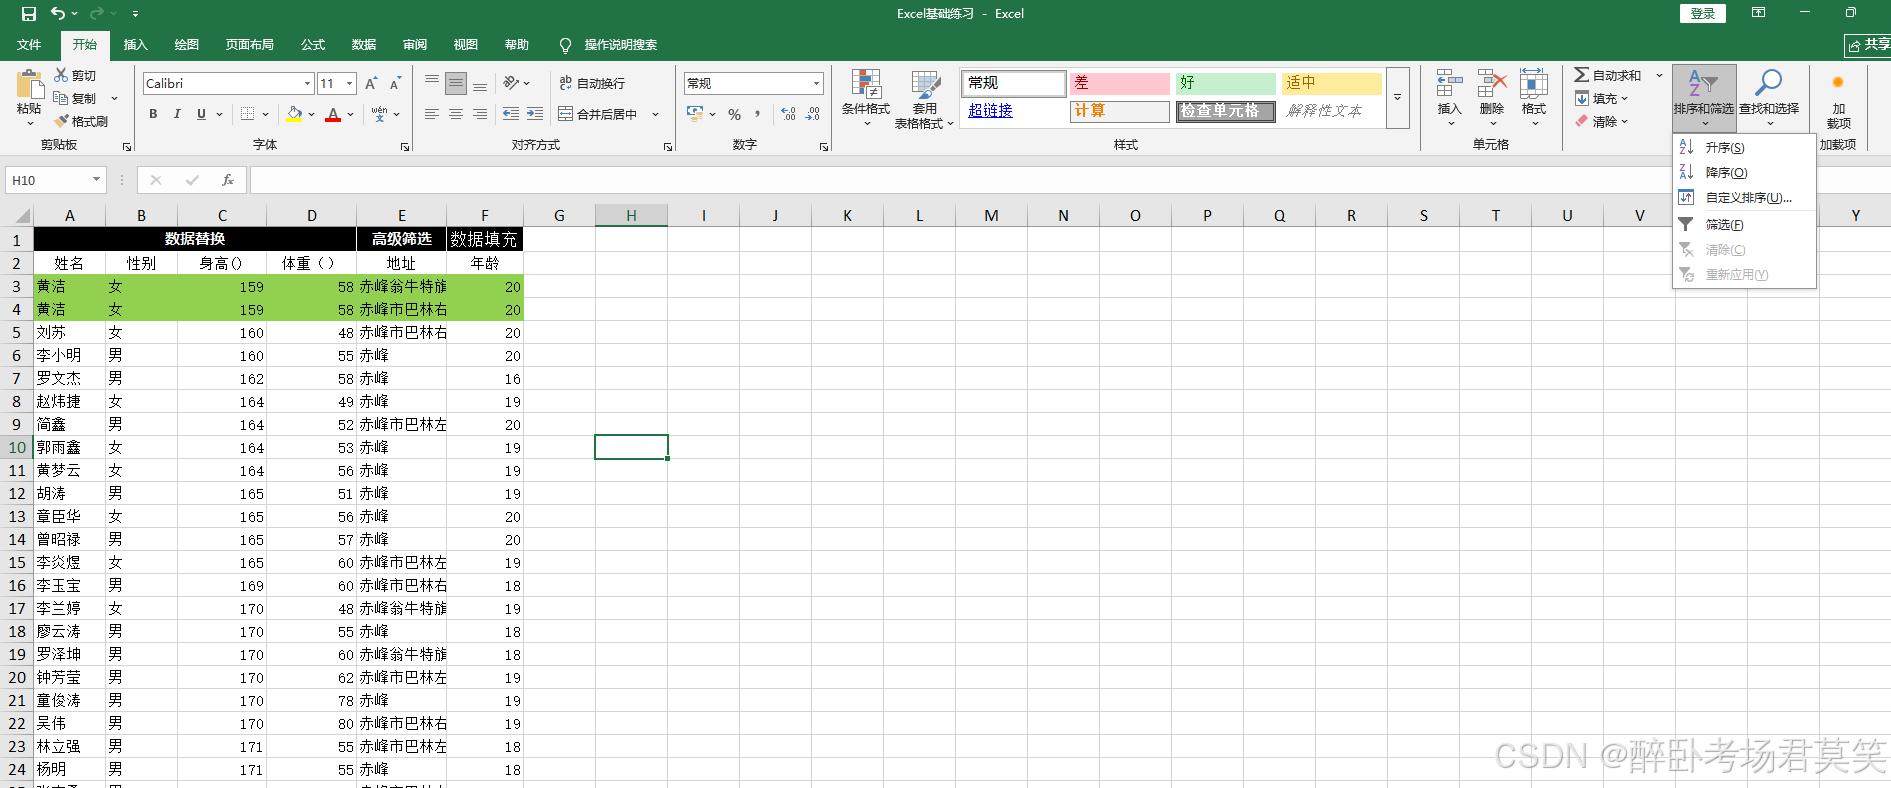
Task: Decrease font size with small A icon
Action: [395, 83]
